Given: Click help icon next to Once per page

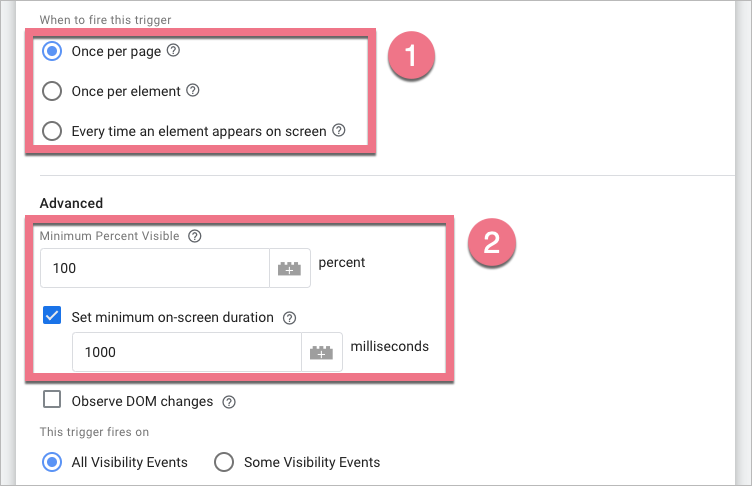Looking at the screenshot, I should point(174,50).
